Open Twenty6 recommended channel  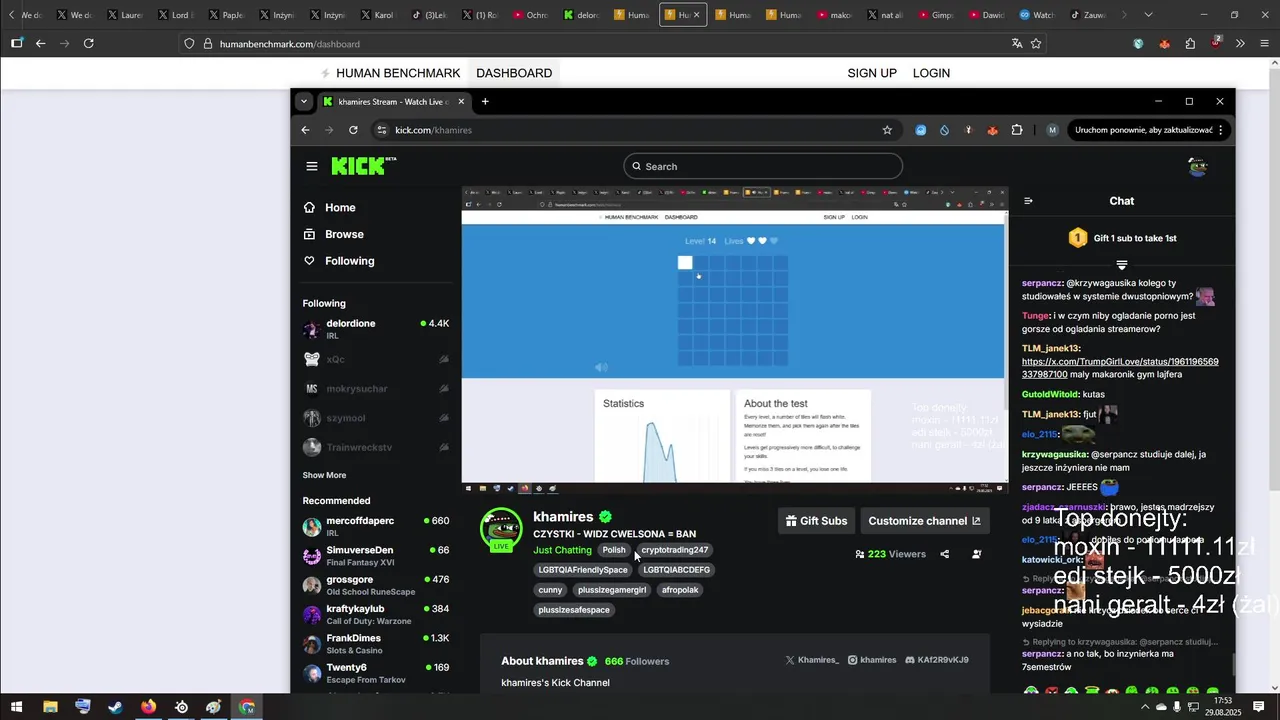pyautogui.click(x=376, y=672)
